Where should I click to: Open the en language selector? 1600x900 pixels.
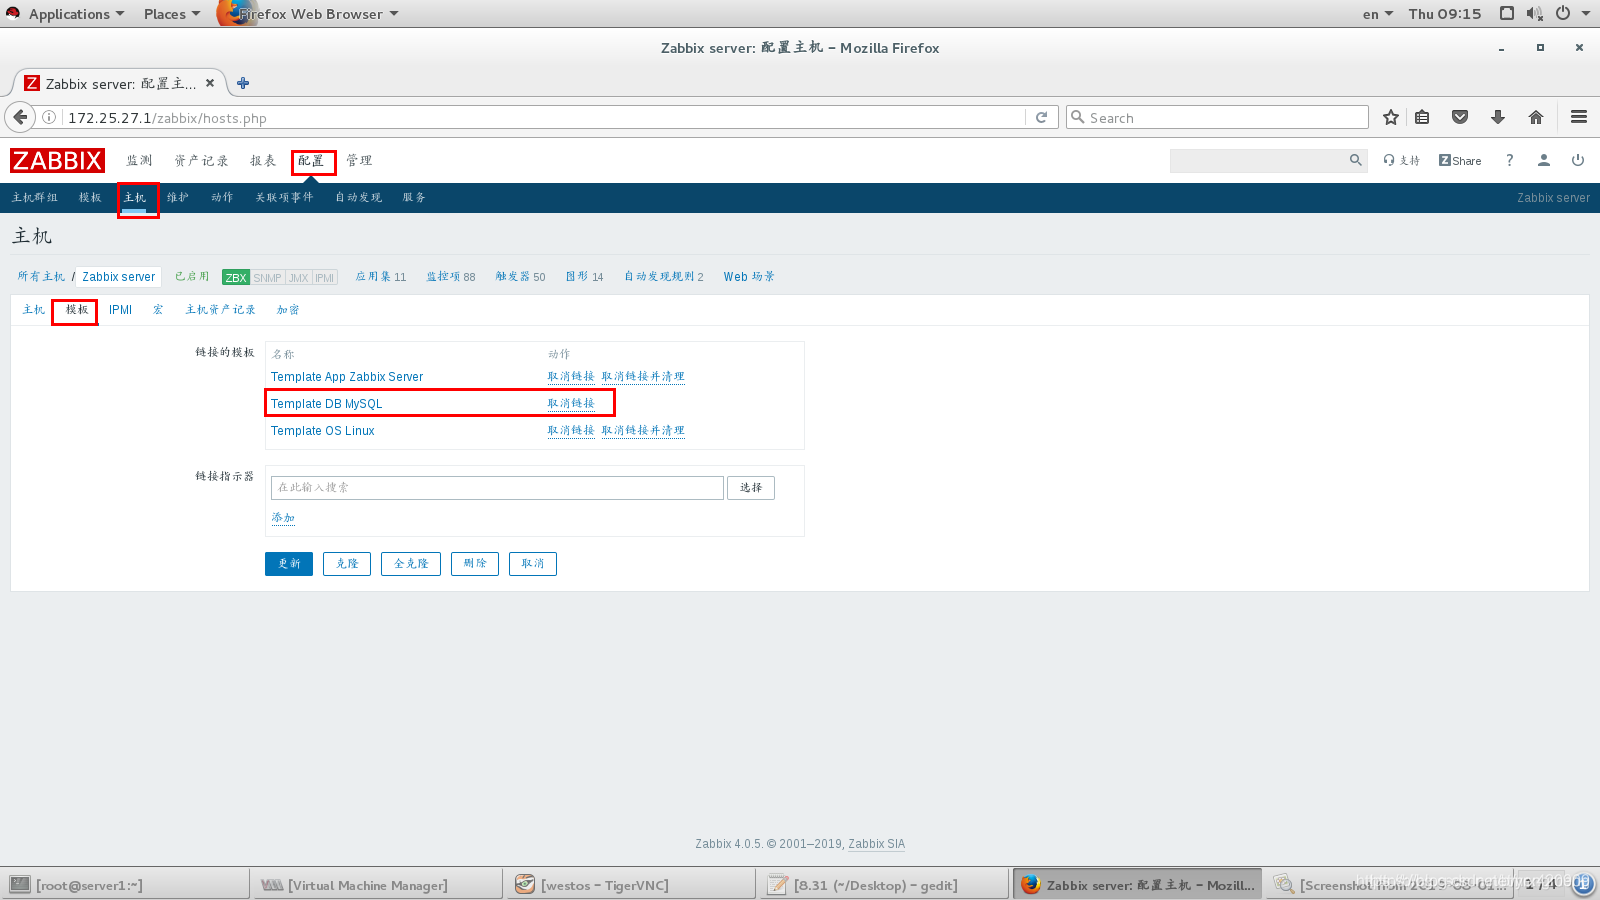click(x=1378, y=13)
